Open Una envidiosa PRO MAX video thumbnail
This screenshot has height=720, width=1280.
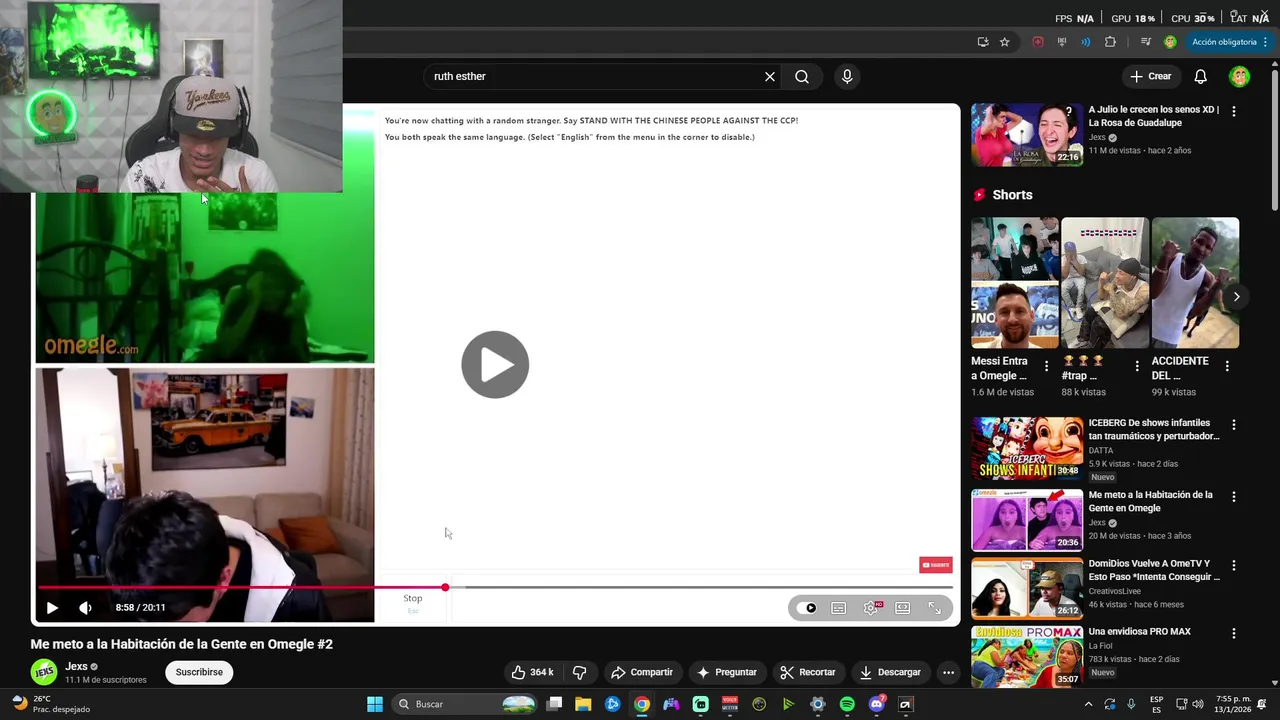[x=1027, y=656]
